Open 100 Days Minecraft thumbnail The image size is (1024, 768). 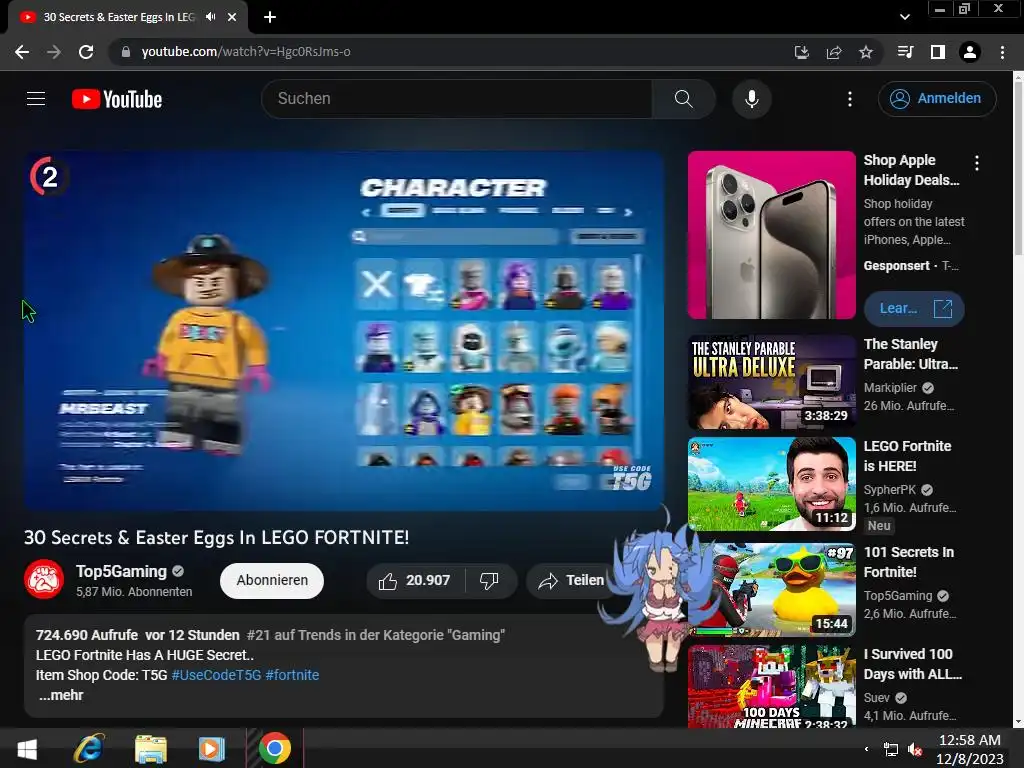771,686
